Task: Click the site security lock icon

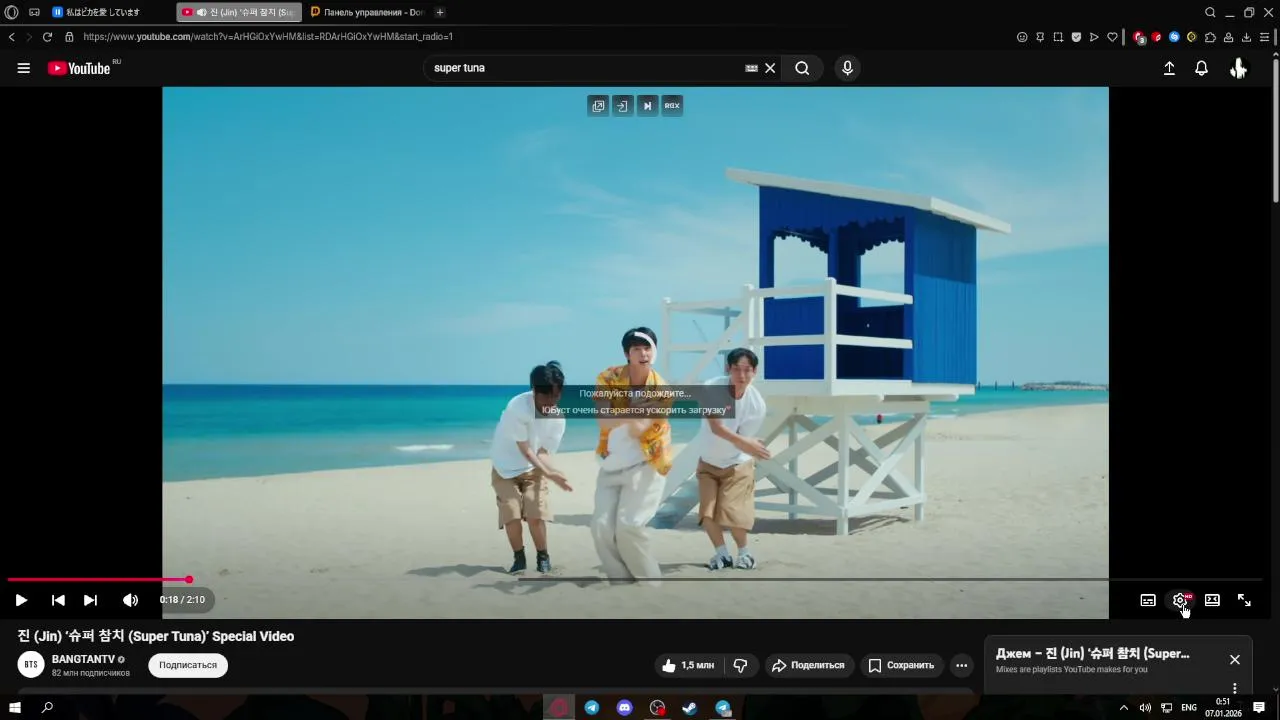Action: [x=69, y=37]
